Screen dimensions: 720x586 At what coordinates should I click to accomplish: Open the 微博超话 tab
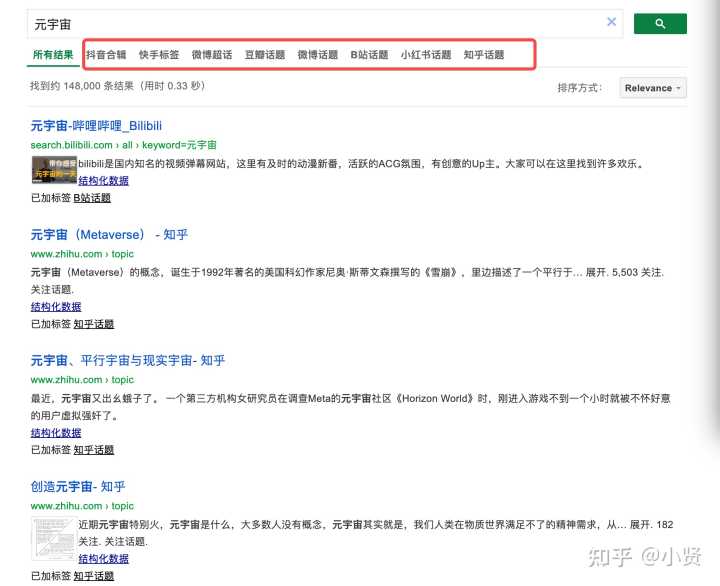[x=212, y=55]
